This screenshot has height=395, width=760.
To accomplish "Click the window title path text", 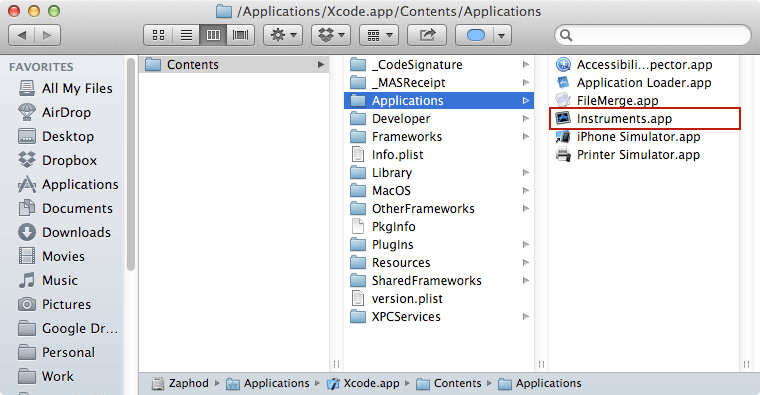I will tap(389, 11).
